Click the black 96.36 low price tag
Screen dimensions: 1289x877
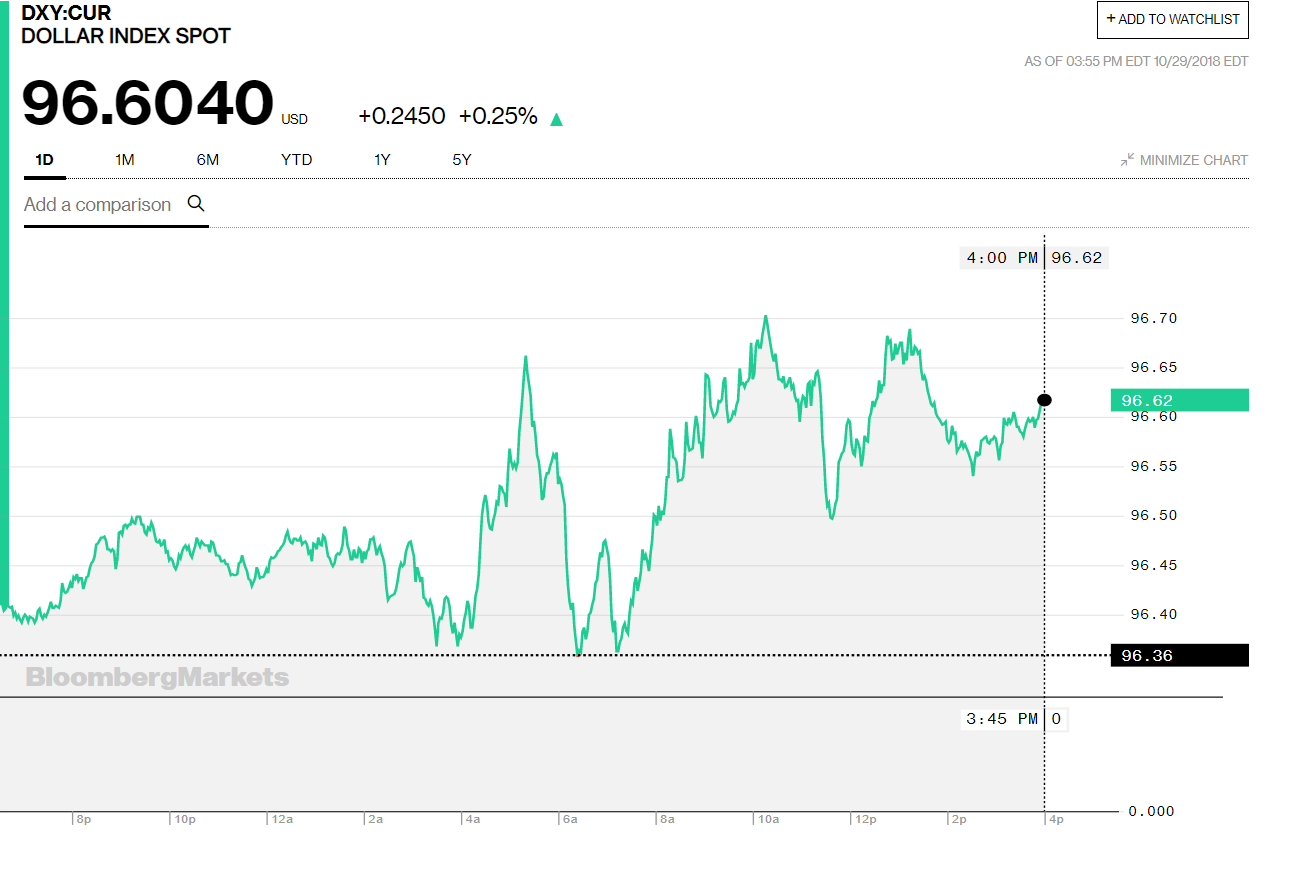(x=1179, y=655)
